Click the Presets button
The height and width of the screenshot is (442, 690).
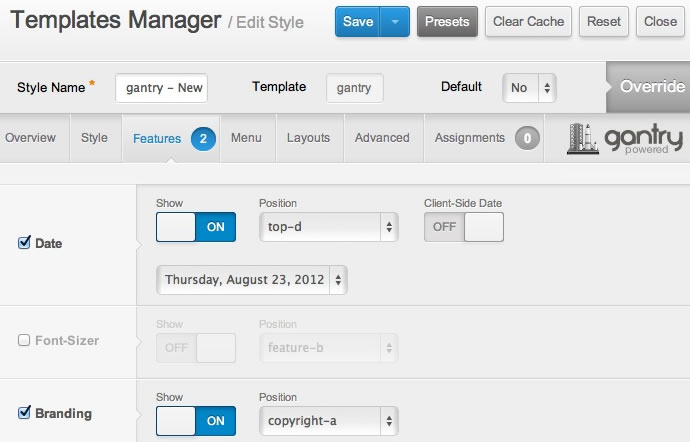[x=447, y=22]
